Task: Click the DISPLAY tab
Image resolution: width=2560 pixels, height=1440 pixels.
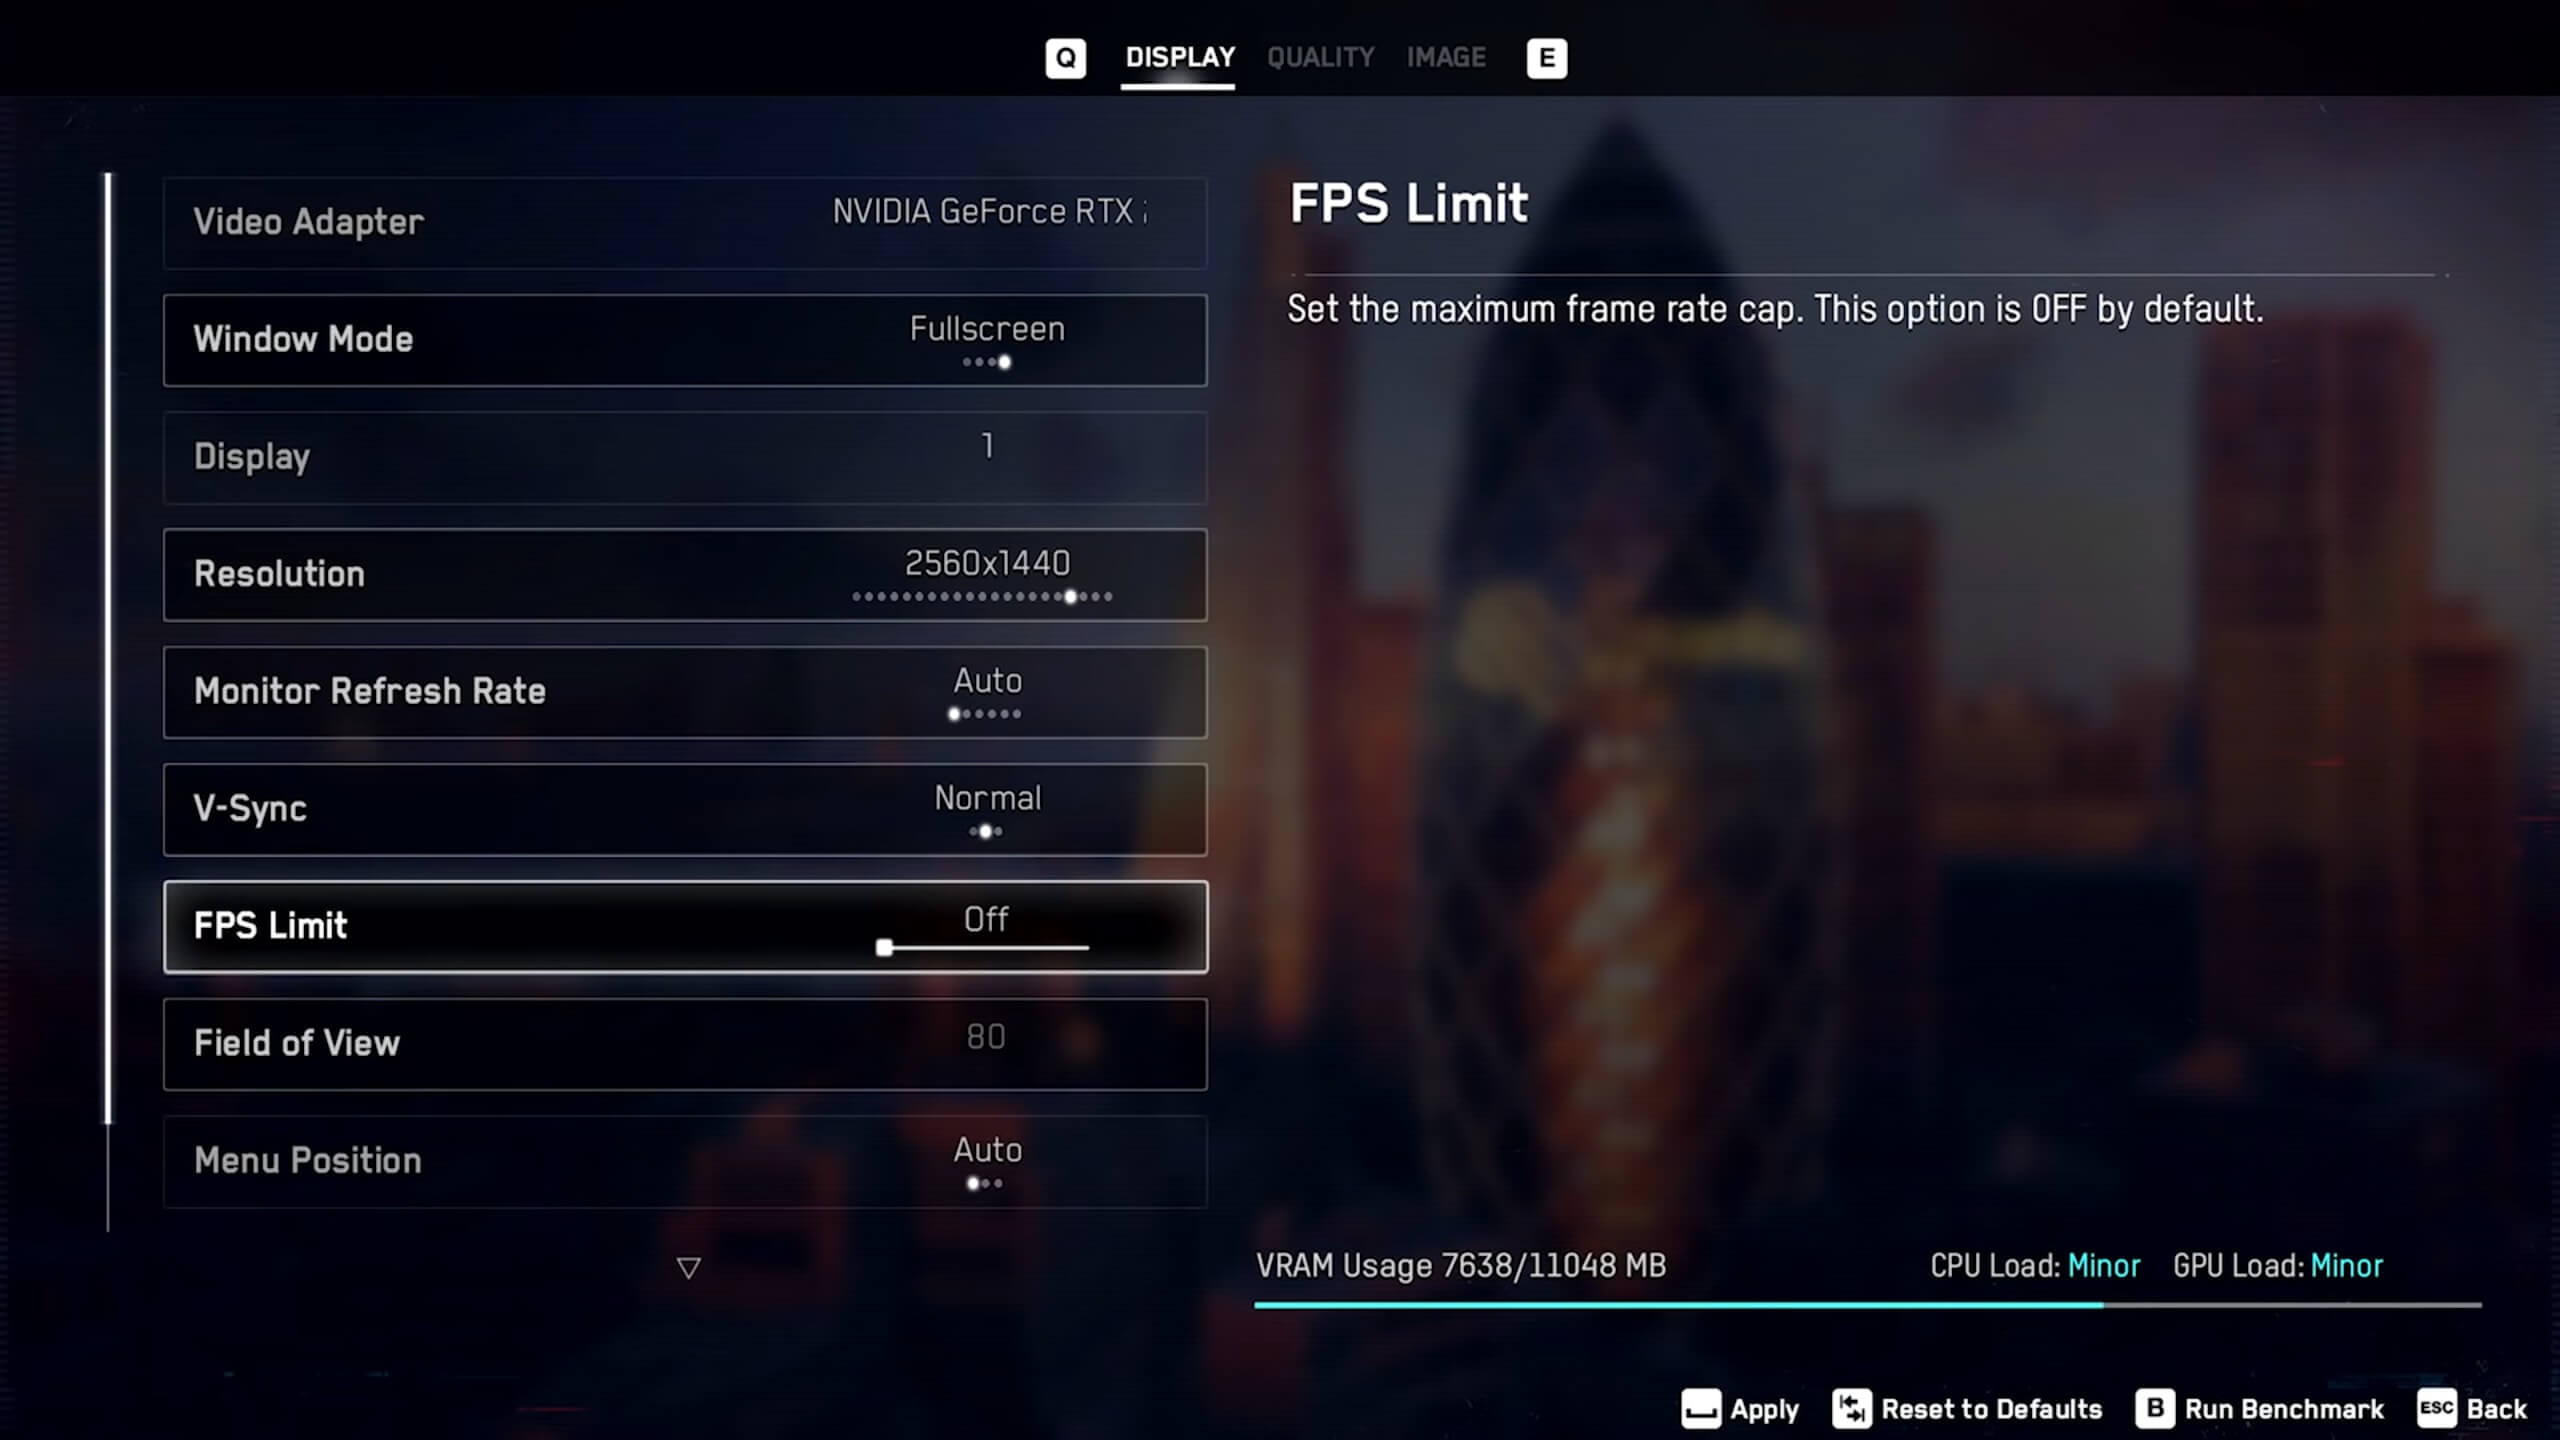Action: pyautogui.click(x=1180, y=56)
